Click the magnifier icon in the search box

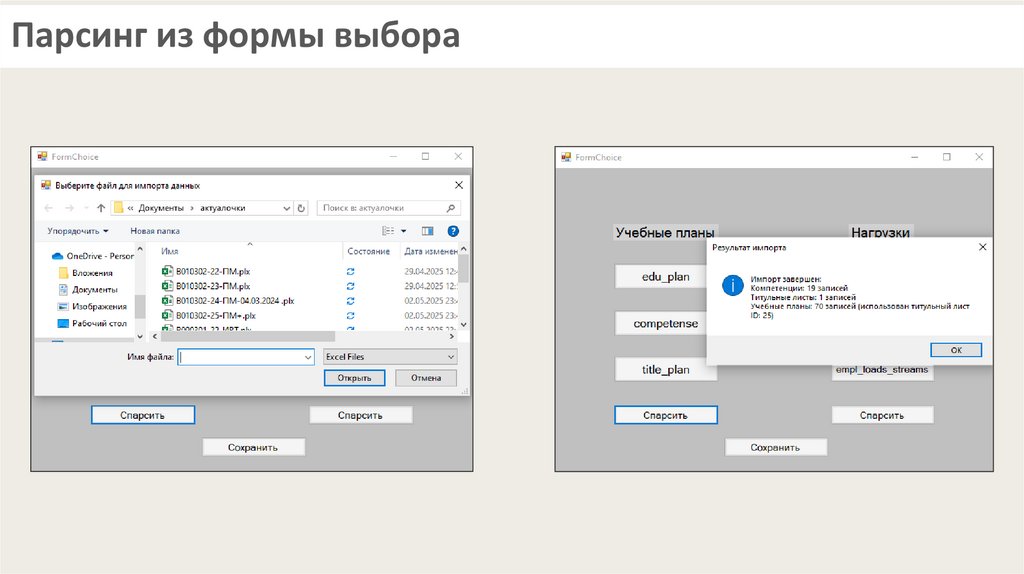click(x=451, y=208)
